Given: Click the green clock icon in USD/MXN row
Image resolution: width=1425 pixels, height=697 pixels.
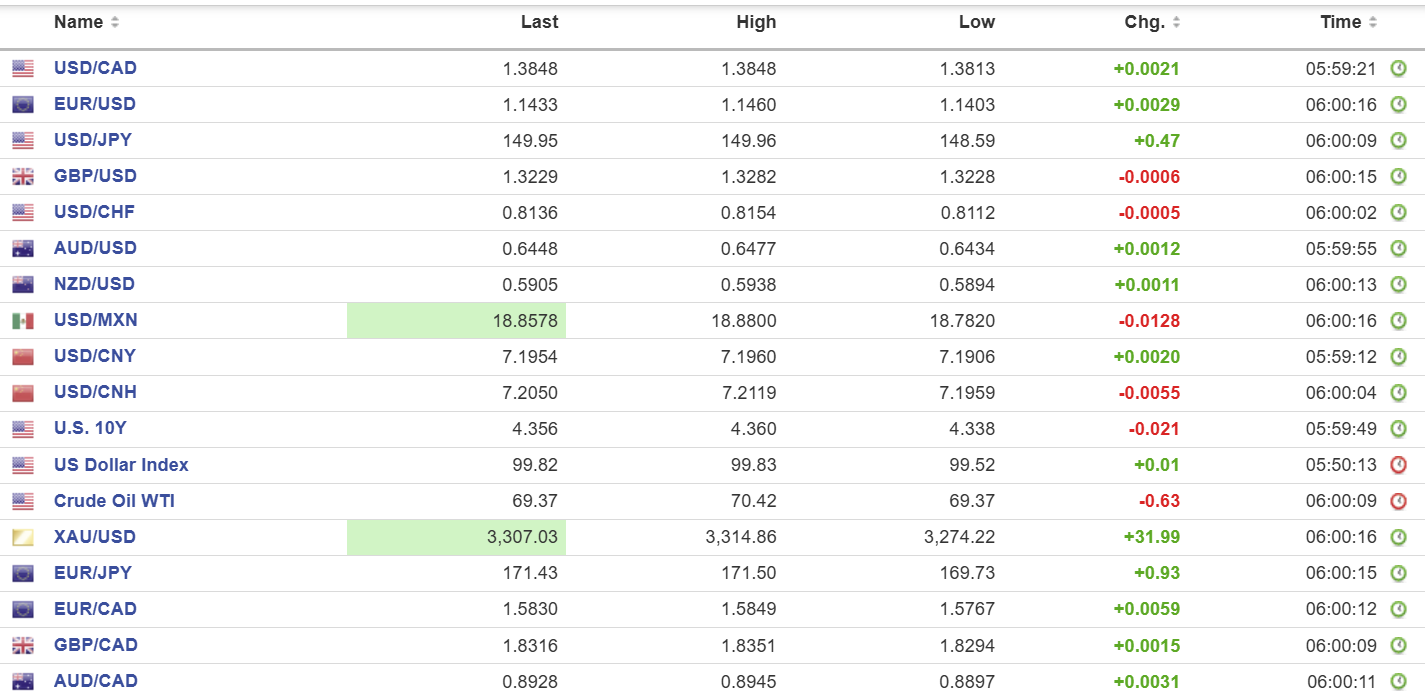Looking at the screenshot, I should click(x=1399, y=321).
